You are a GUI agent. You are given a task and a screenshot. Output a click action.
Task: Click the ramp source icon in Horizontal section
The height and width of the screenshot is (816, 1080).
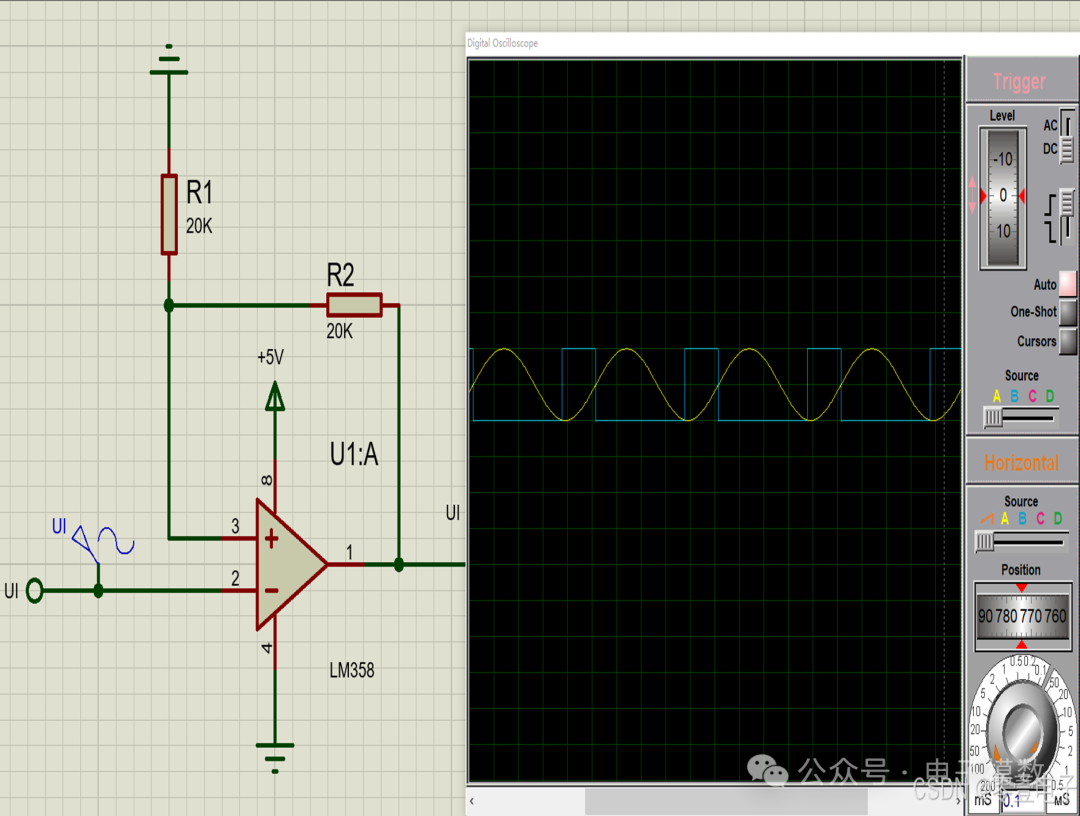(x=986, y=519)
